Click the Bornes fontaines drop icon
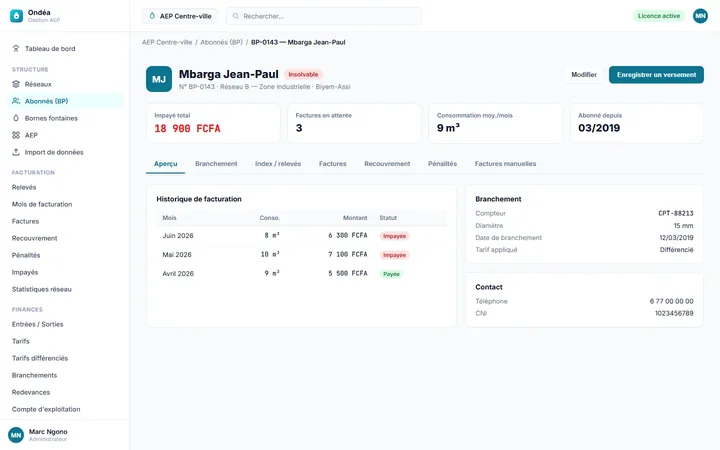The height and width of the screenshot is (450, 720). [16, 118]
